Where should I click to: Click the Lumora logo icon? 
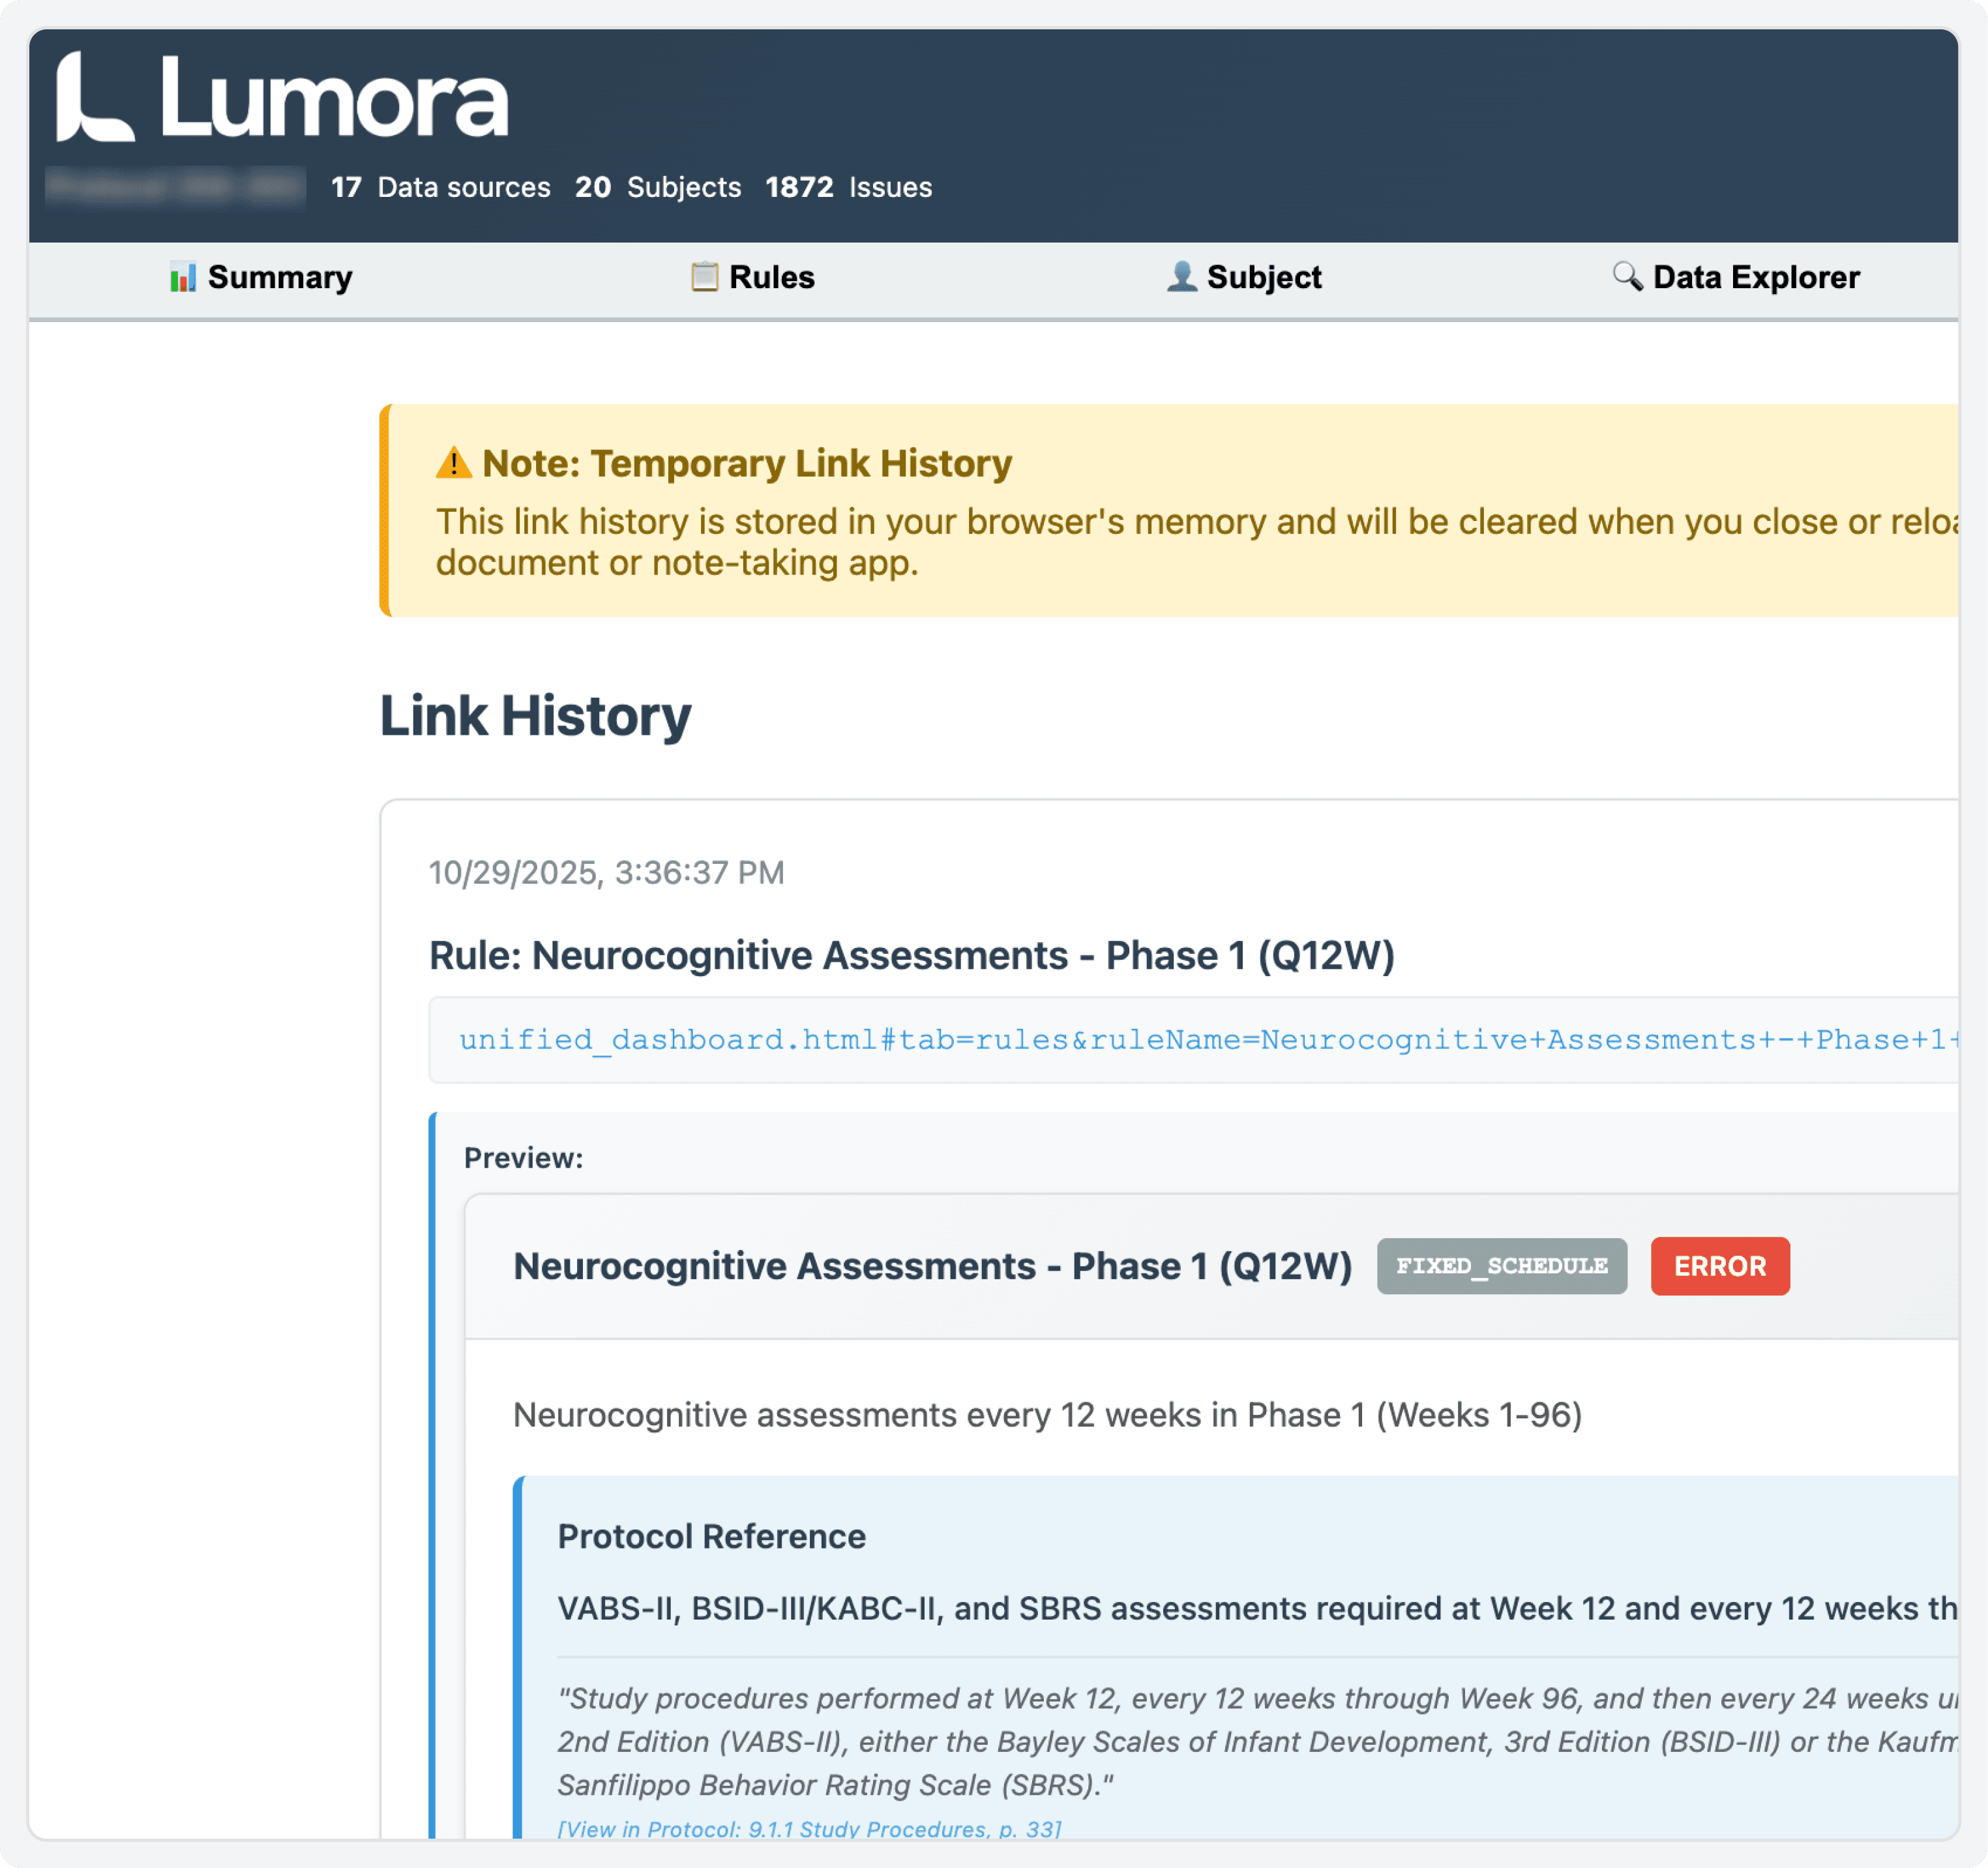94,99
